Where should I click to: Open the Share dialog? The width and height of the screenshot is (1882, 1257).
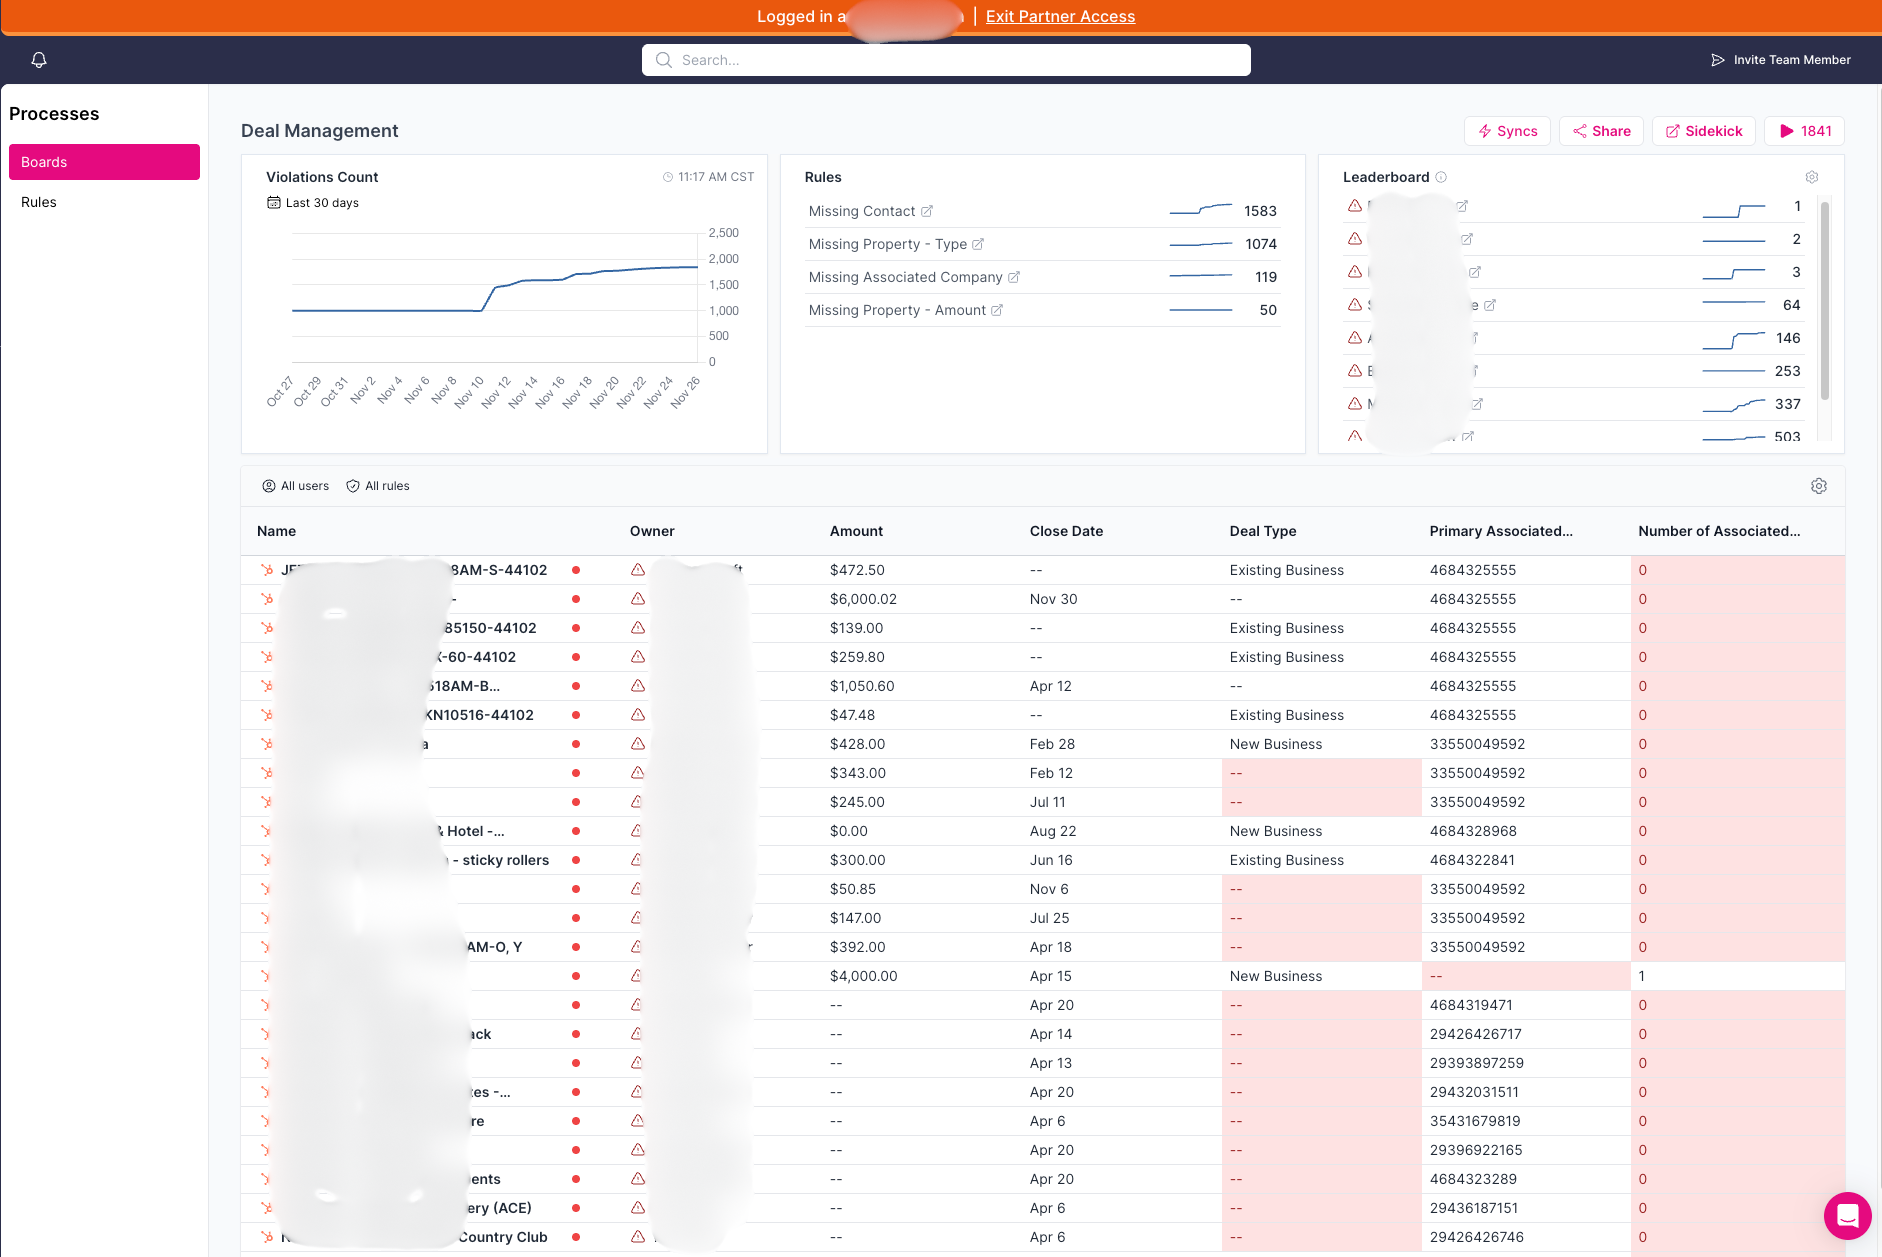[x=1601, y=131]
